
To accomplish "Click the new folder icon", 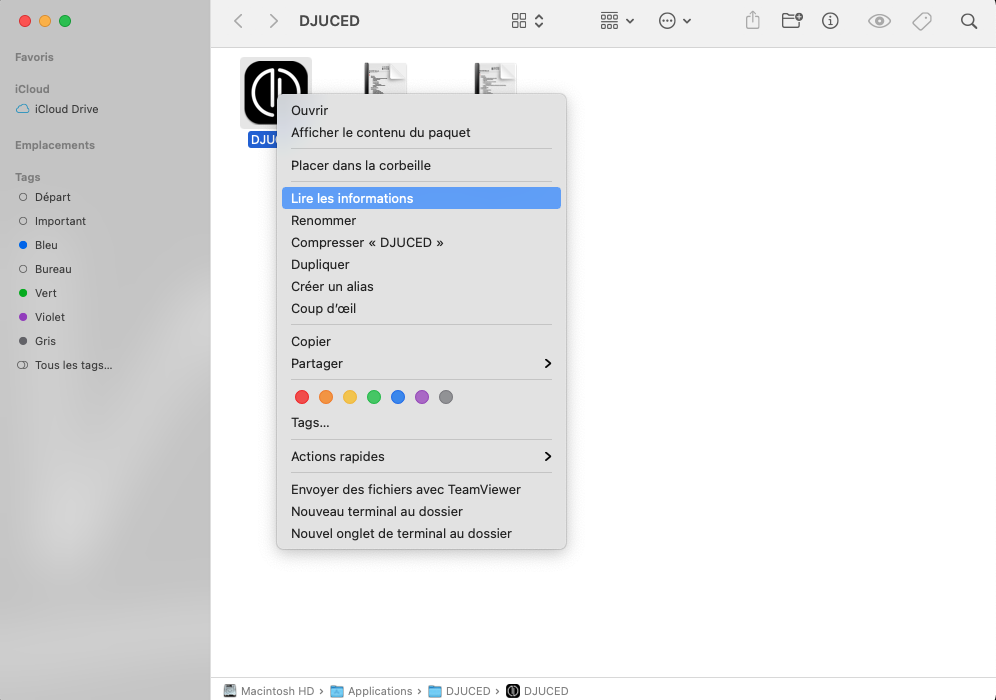I will [x=791, y=21].
